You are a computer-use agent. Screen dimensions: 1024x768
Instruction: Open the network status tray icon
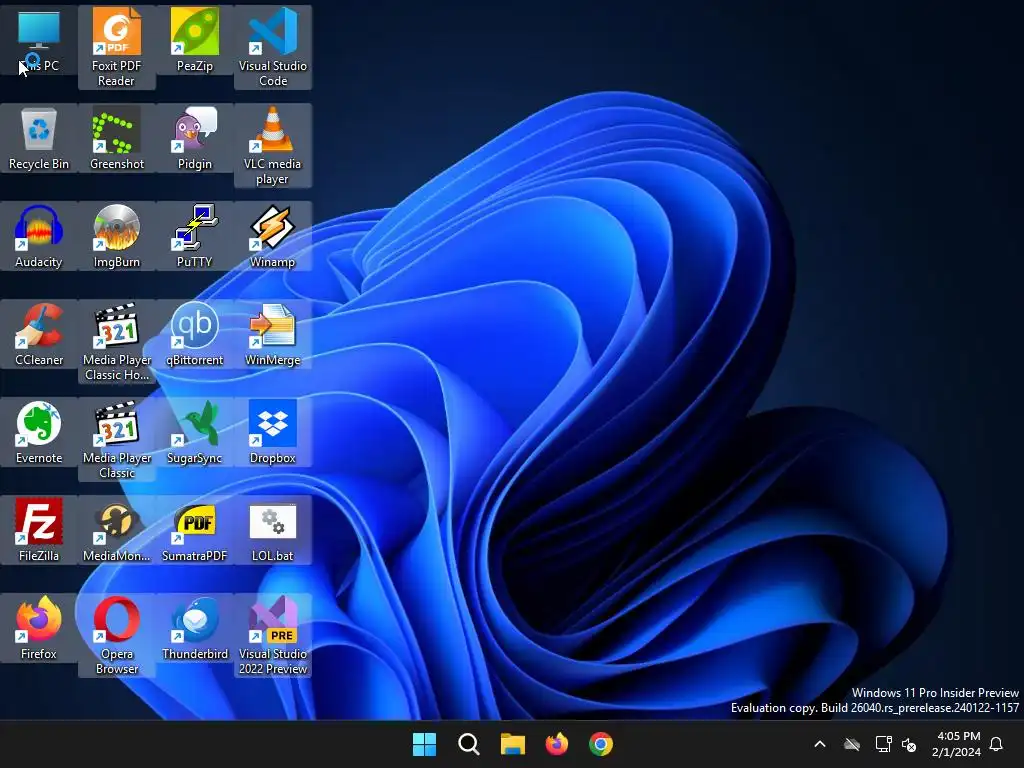[x=883, y=744]
